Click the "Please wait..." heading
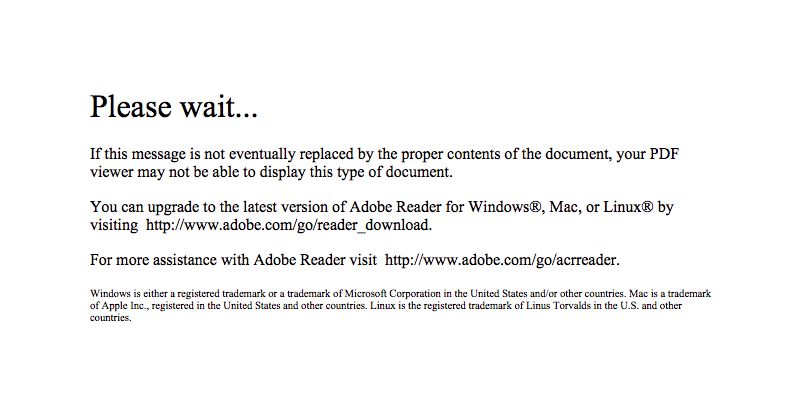The width and height of the screenshot is (803, 414). pyautogui.click(x=174, y=107)
